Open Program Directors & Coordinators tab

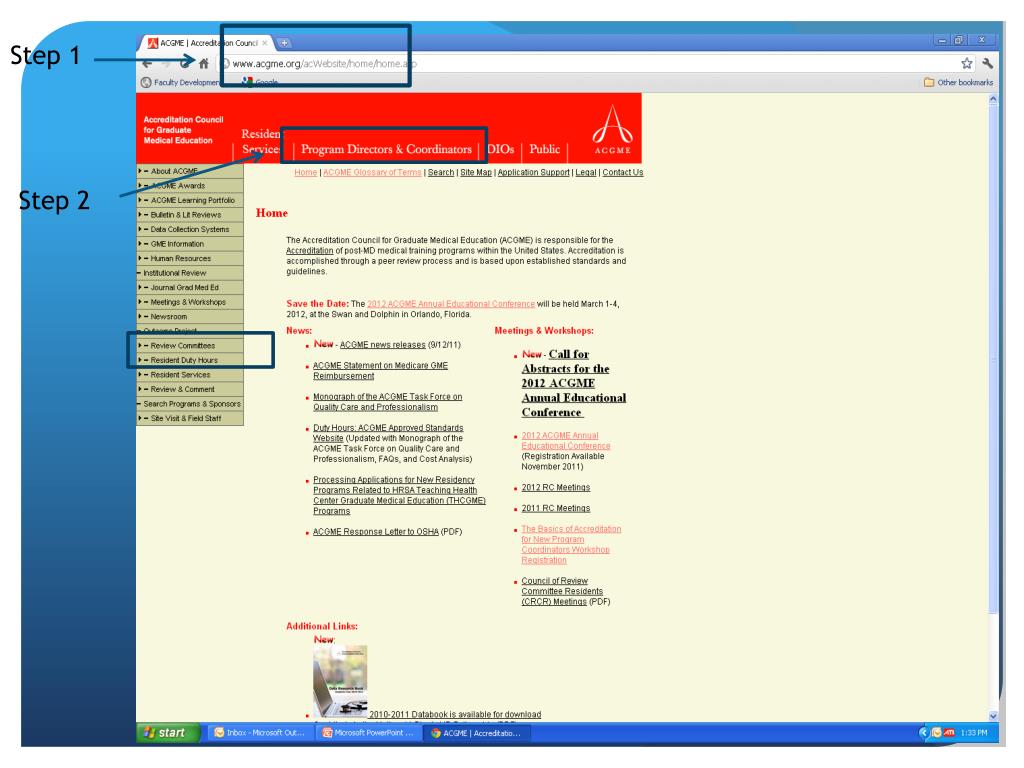[386, 150]
